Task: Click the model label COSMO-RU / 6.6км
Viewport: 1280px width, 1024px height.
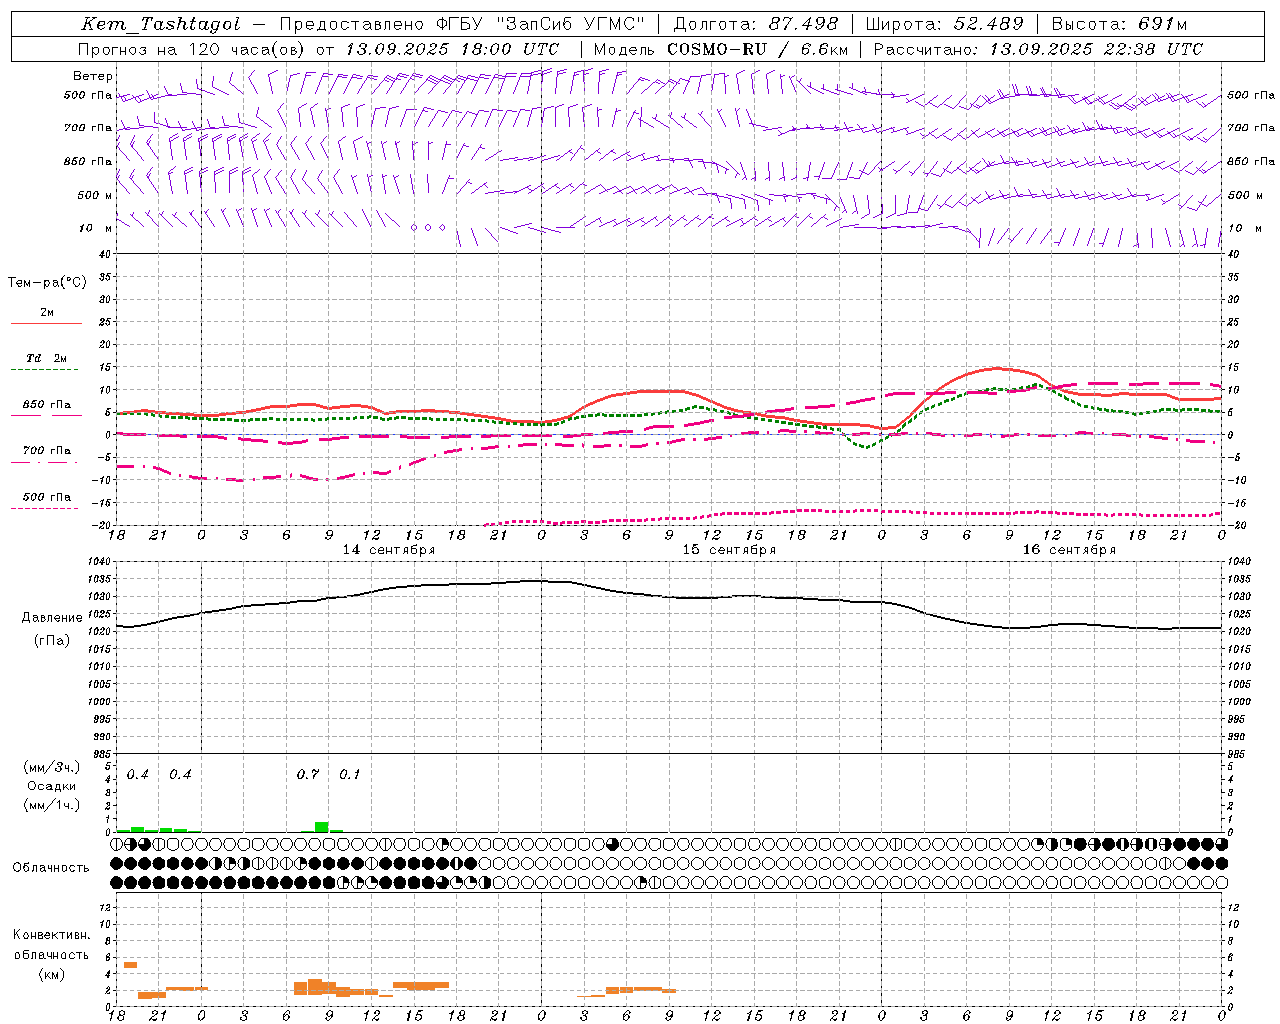Action: [758, 49]
